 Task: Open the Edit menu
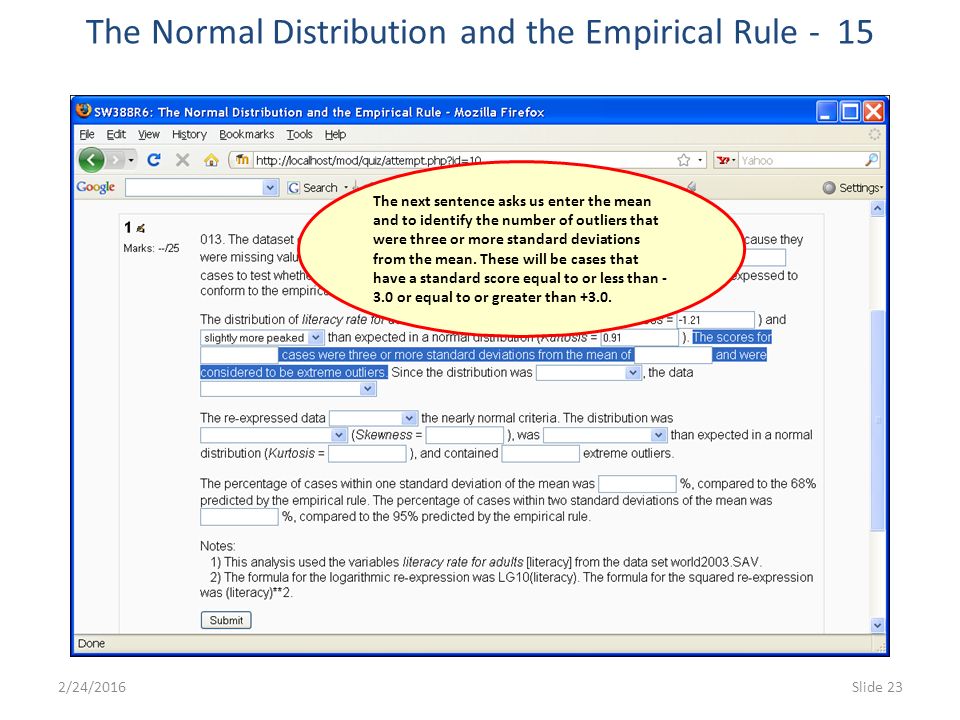point(116,135)
